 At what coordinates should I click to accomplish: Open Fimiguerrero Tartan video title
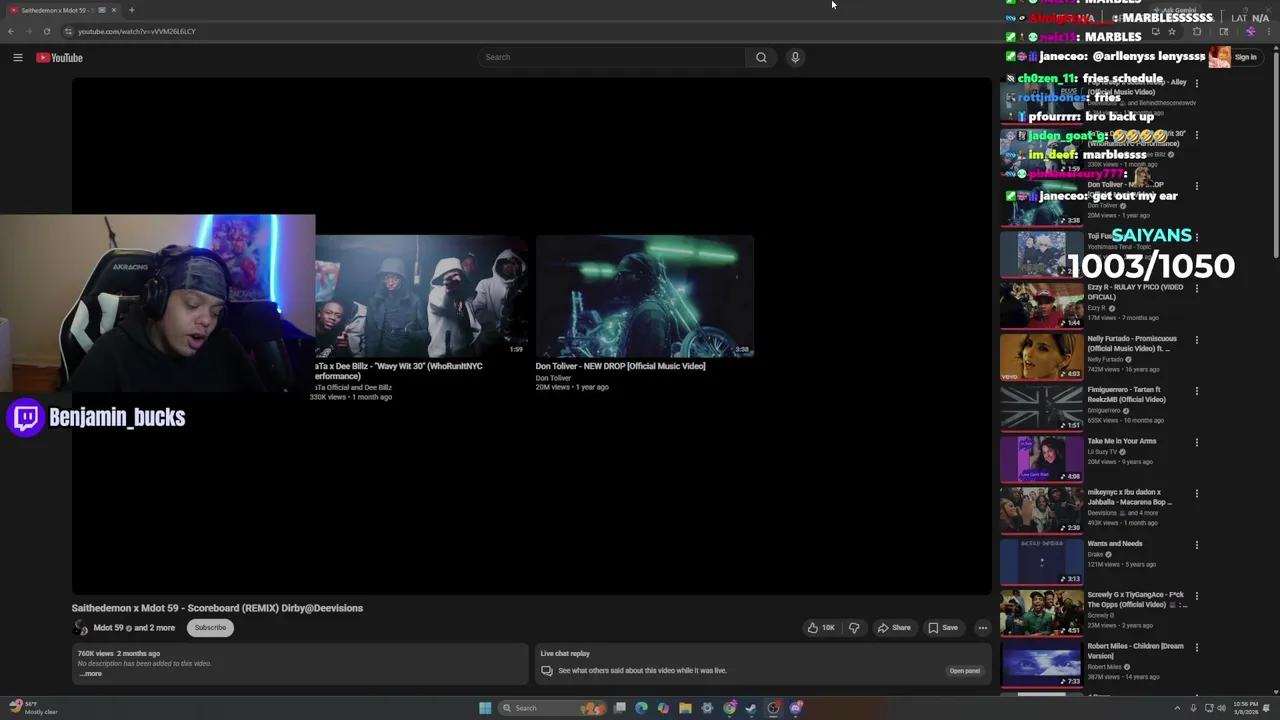[x=1125, y=394]
